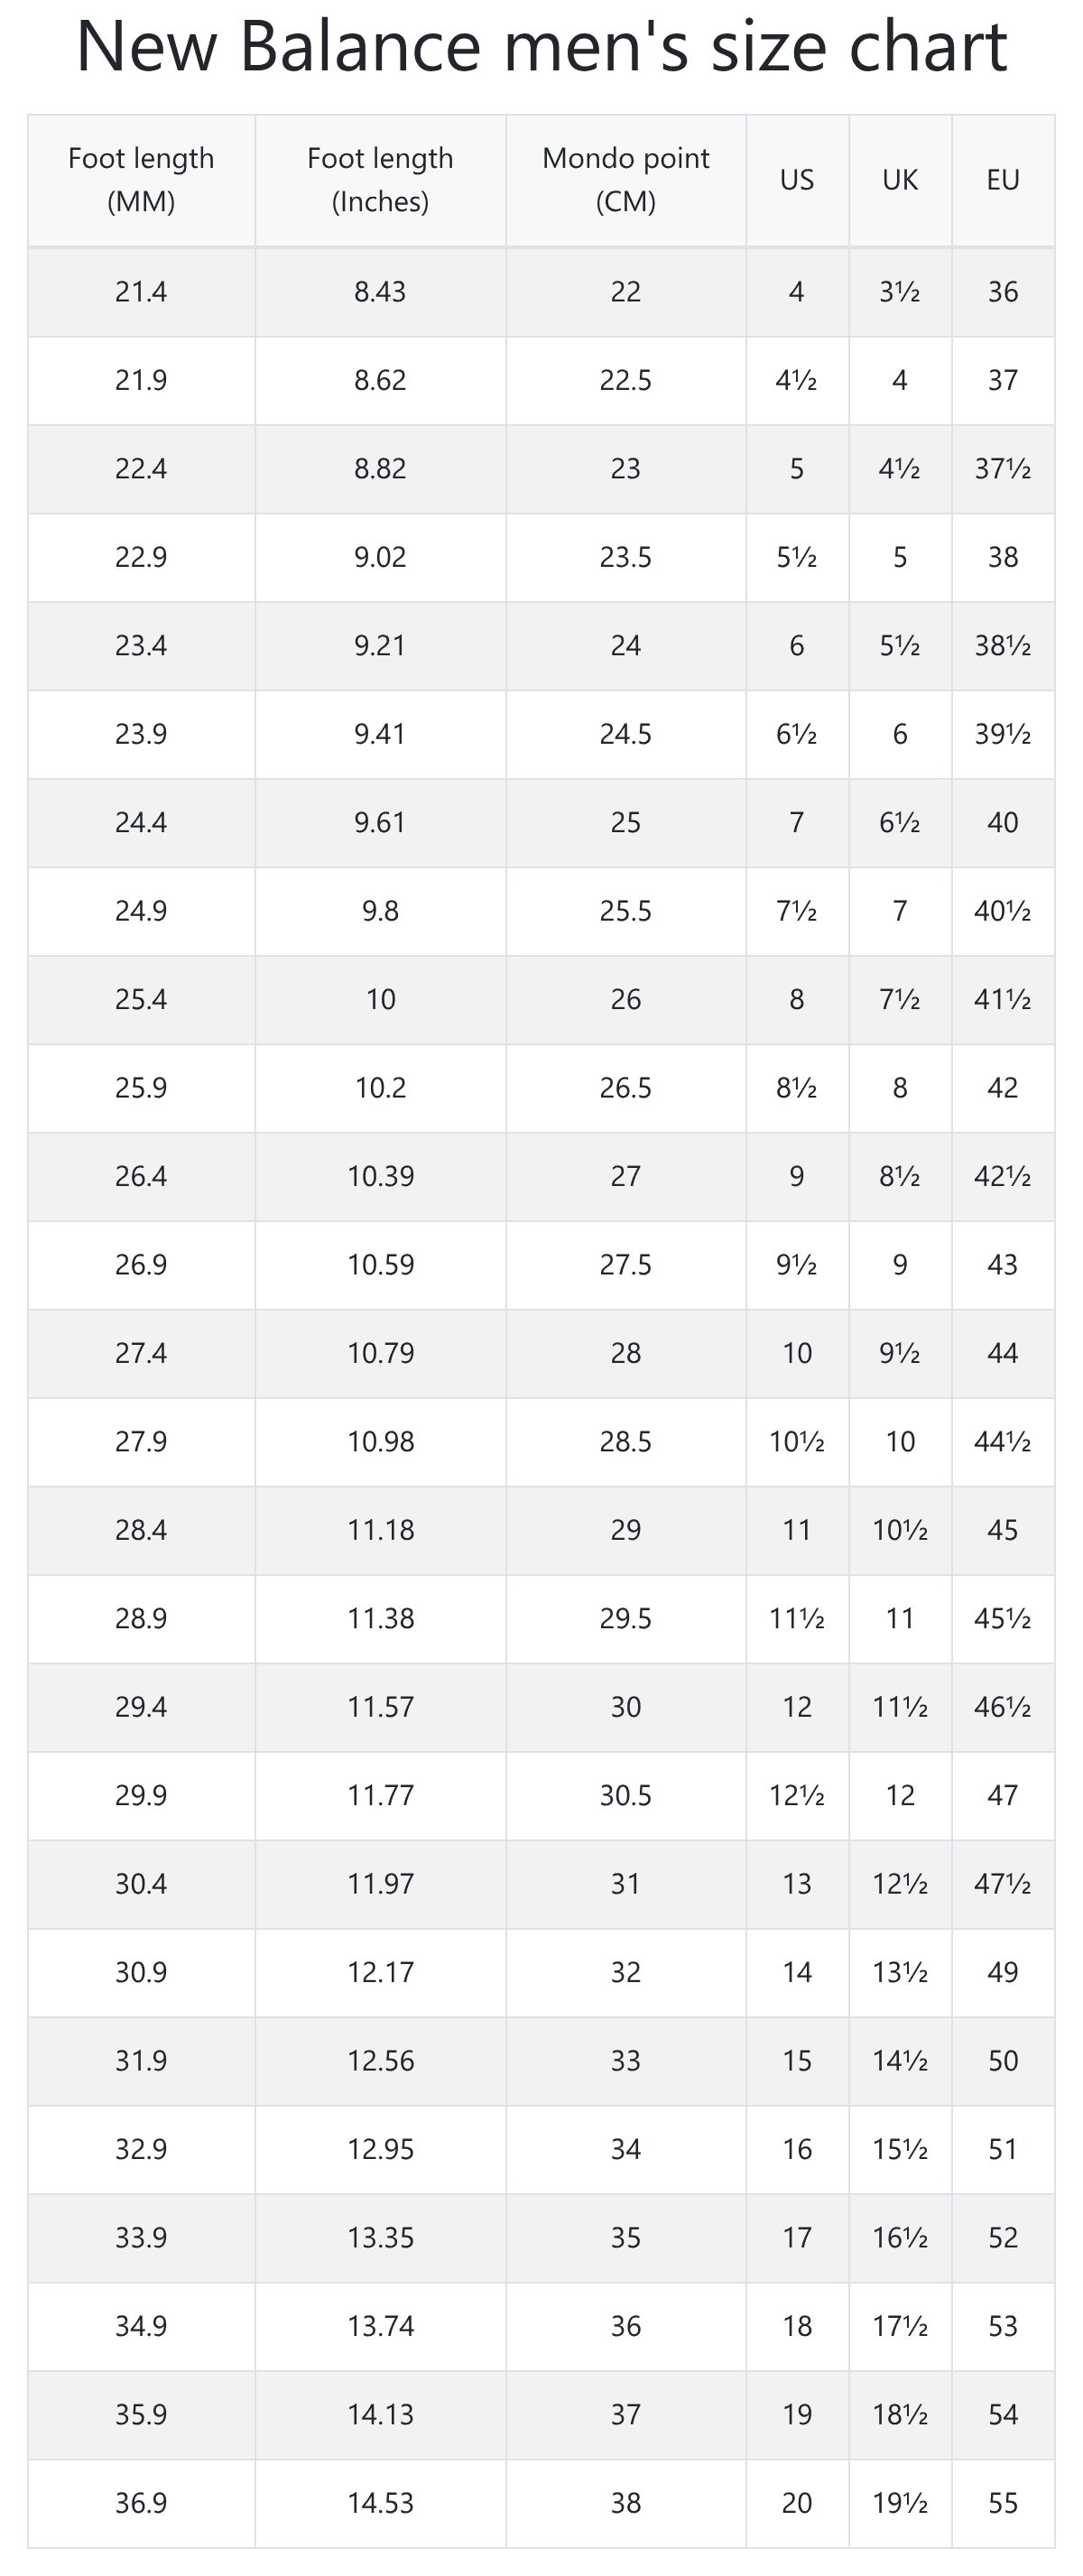
Task: Click the 8.43 inches foot length cell
Action: pyautogui.click(x=380, y=292)
